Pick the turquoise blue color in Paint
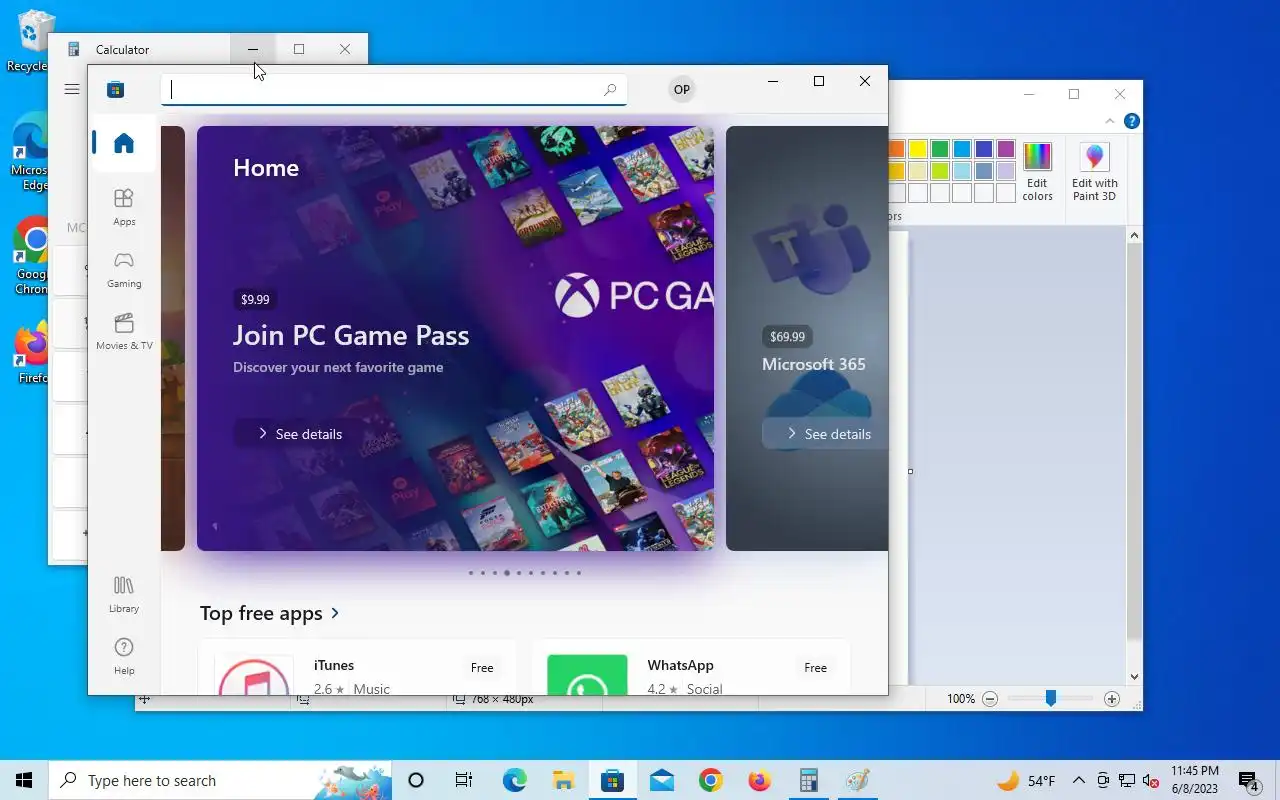 (962, 149)
